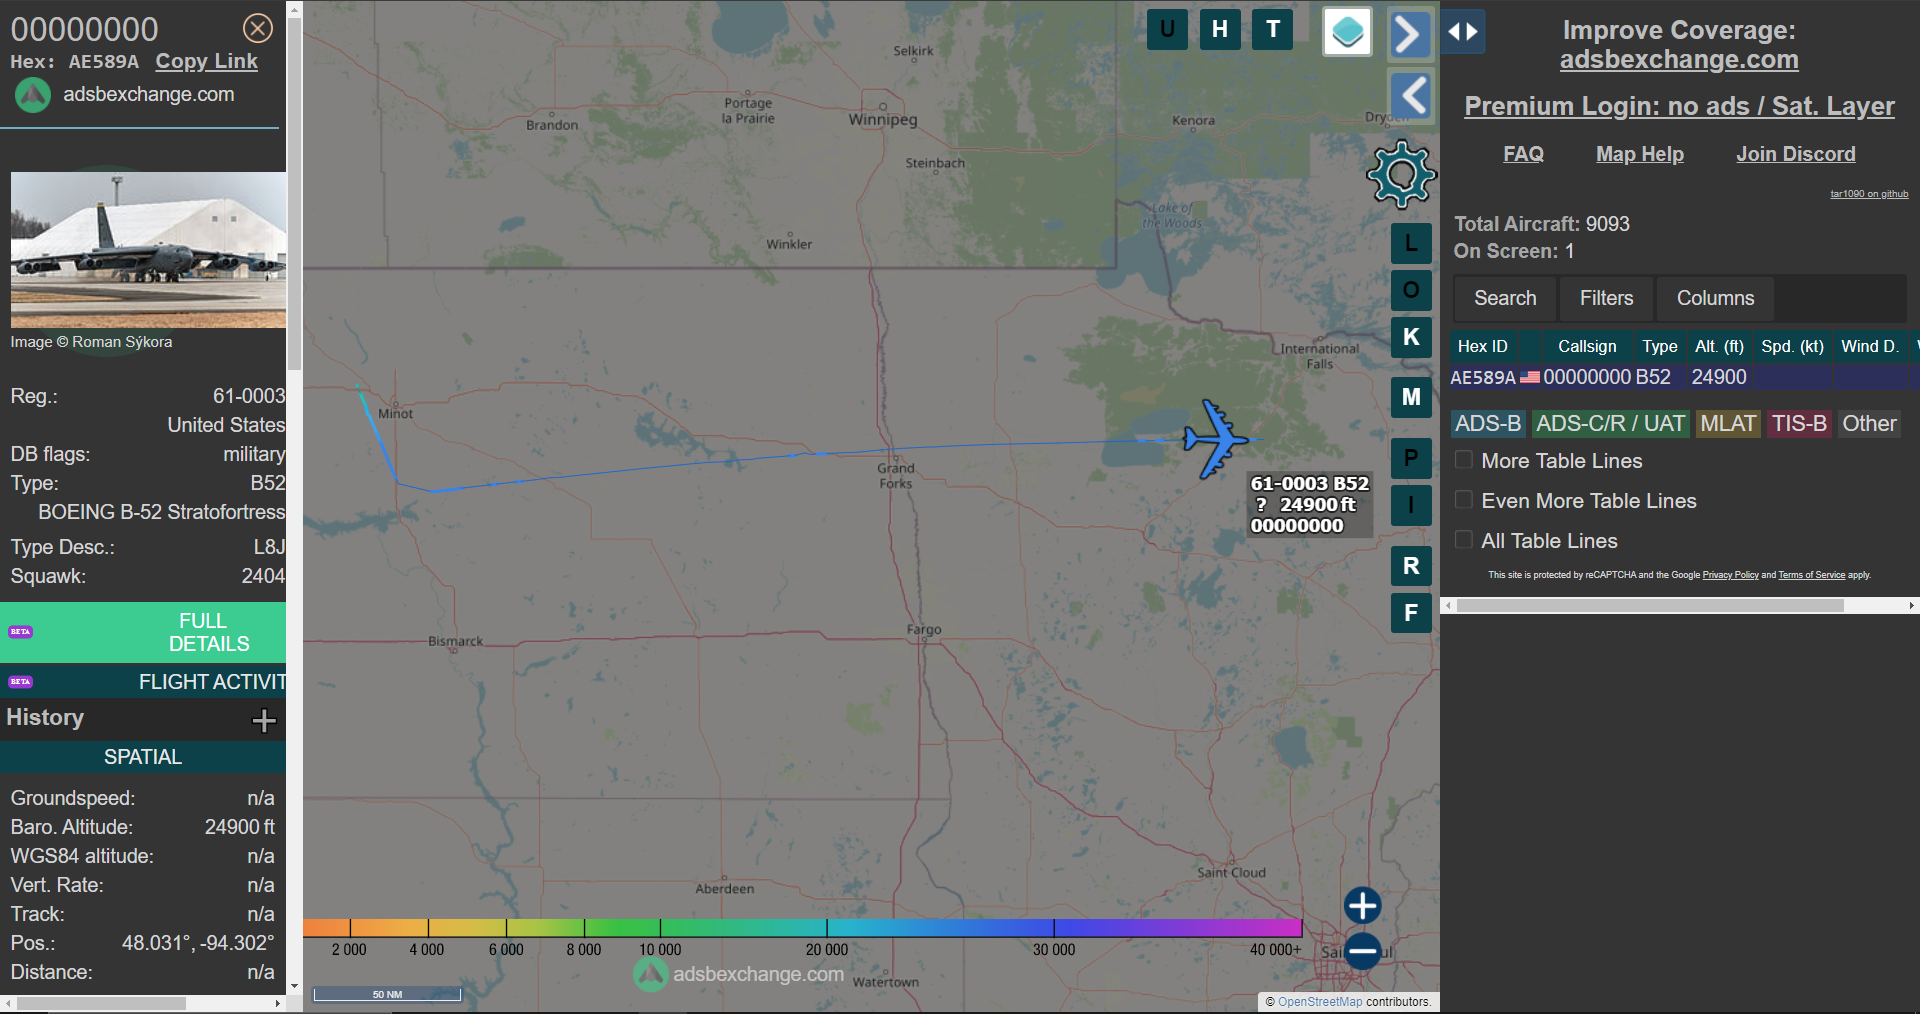Click the SPATIAL section header
The image size is (1920, 1014).
tap(143, 757)
